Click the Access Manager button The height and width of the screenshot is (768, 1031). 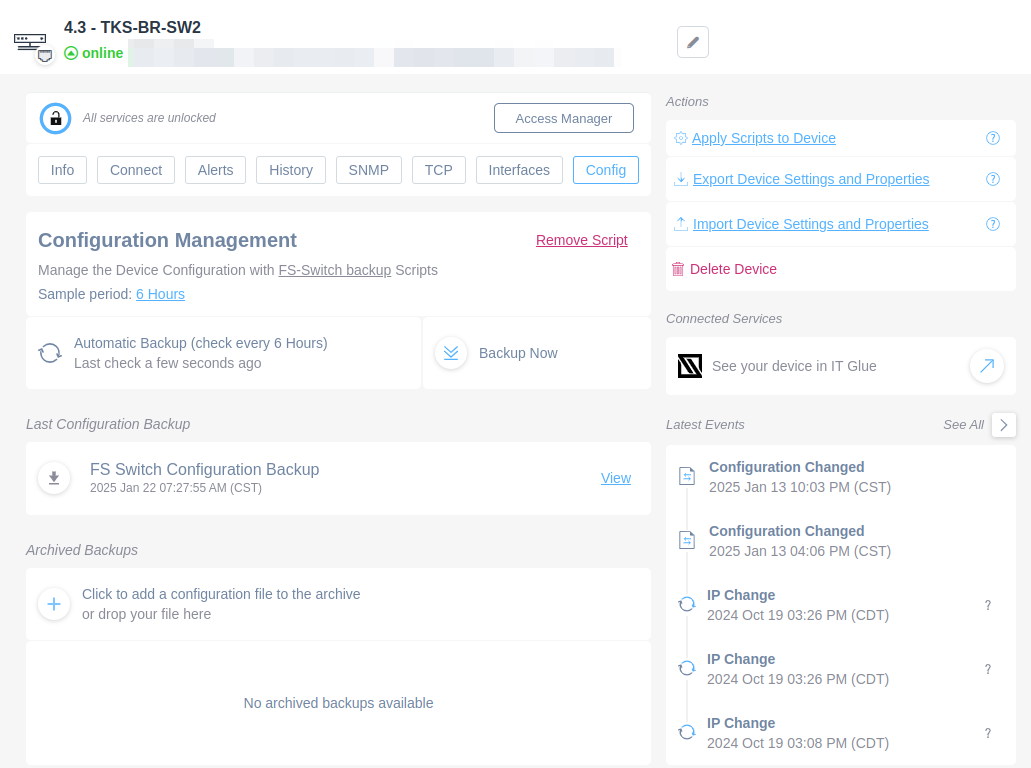click(563, 118)
